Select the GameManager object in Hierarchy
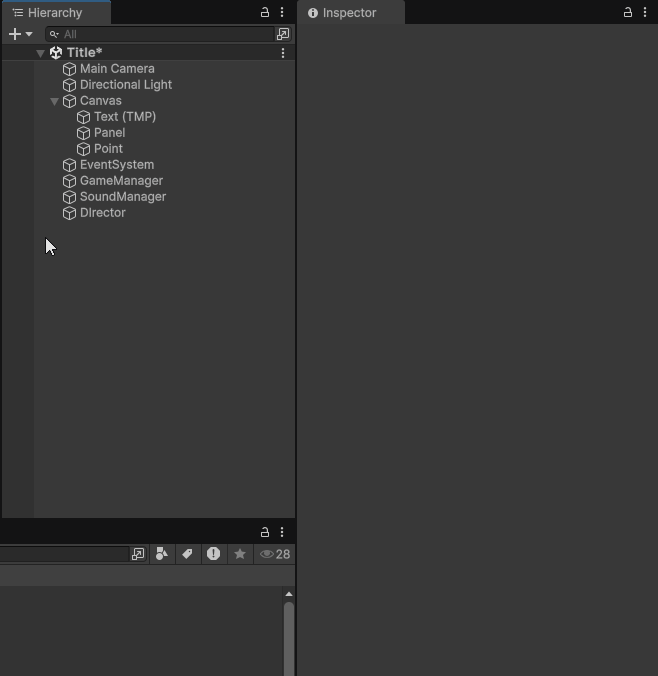Viewport: 658px width, 676px height. (x=121, y=181)
